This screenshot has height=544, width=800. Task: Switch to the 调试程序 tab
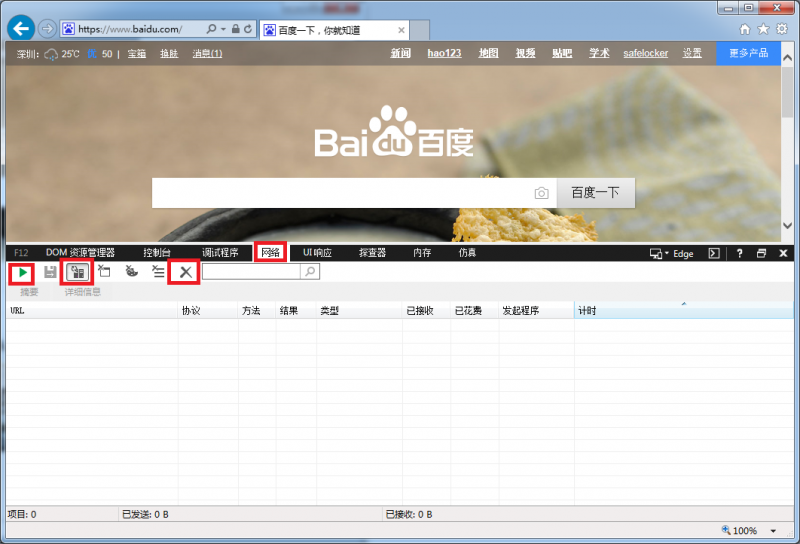point(220,253)
